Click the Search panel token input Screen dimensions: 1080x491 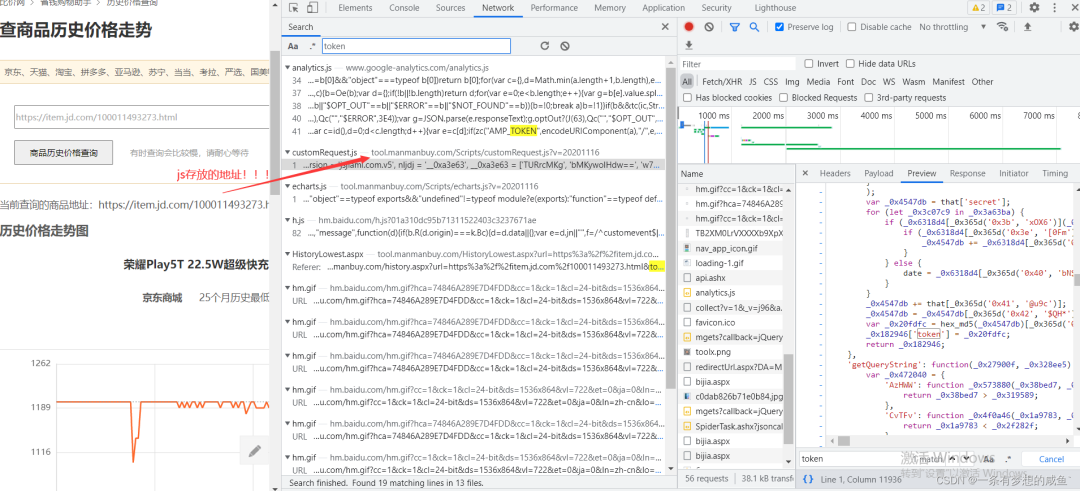tap(416, 46)
